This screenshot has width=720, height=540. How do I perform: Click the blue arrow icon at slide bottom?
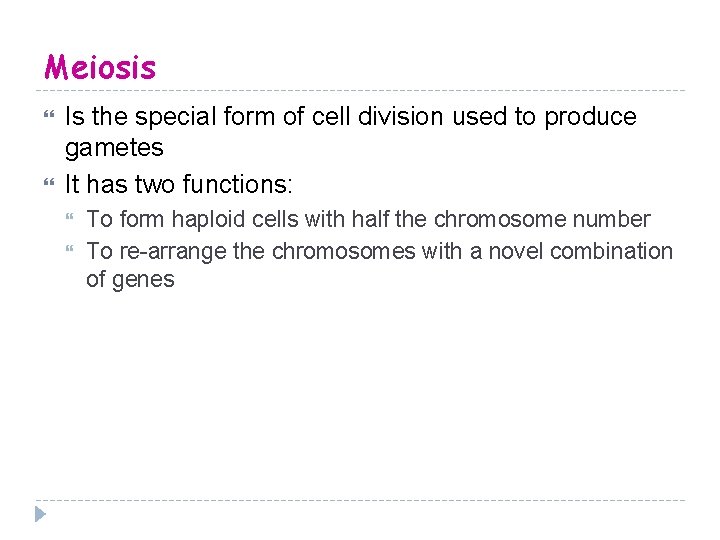[40, 514]
